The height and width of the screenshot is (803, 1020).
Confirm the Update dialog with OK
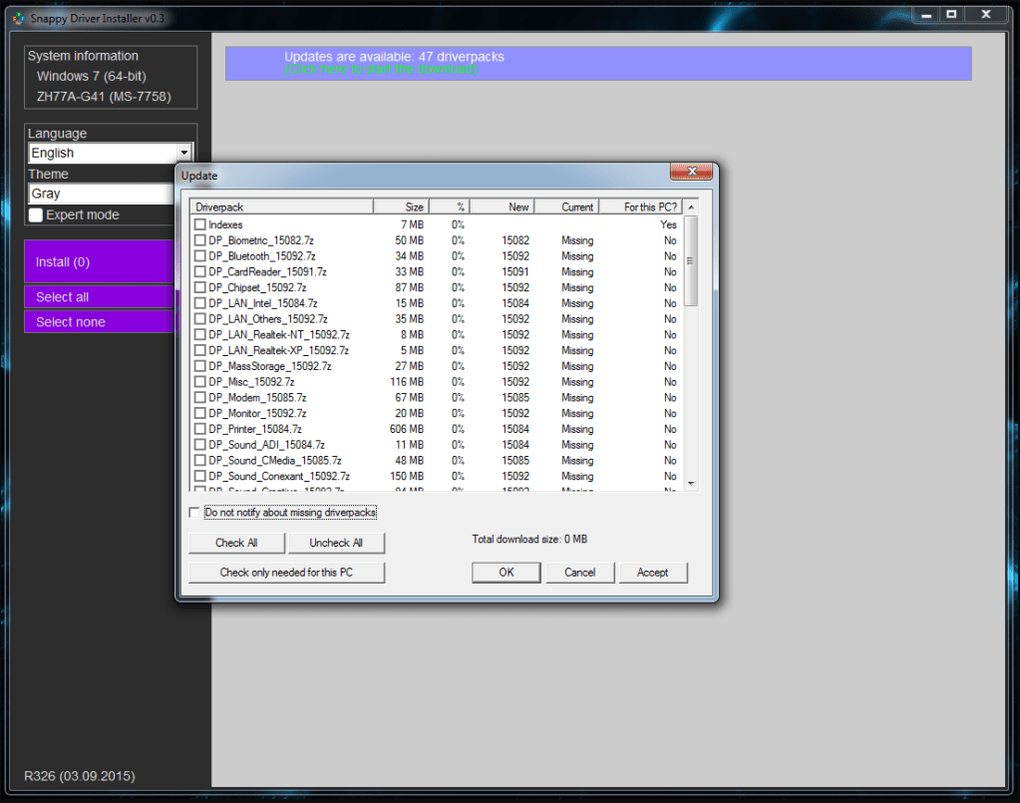click(506, 573)
